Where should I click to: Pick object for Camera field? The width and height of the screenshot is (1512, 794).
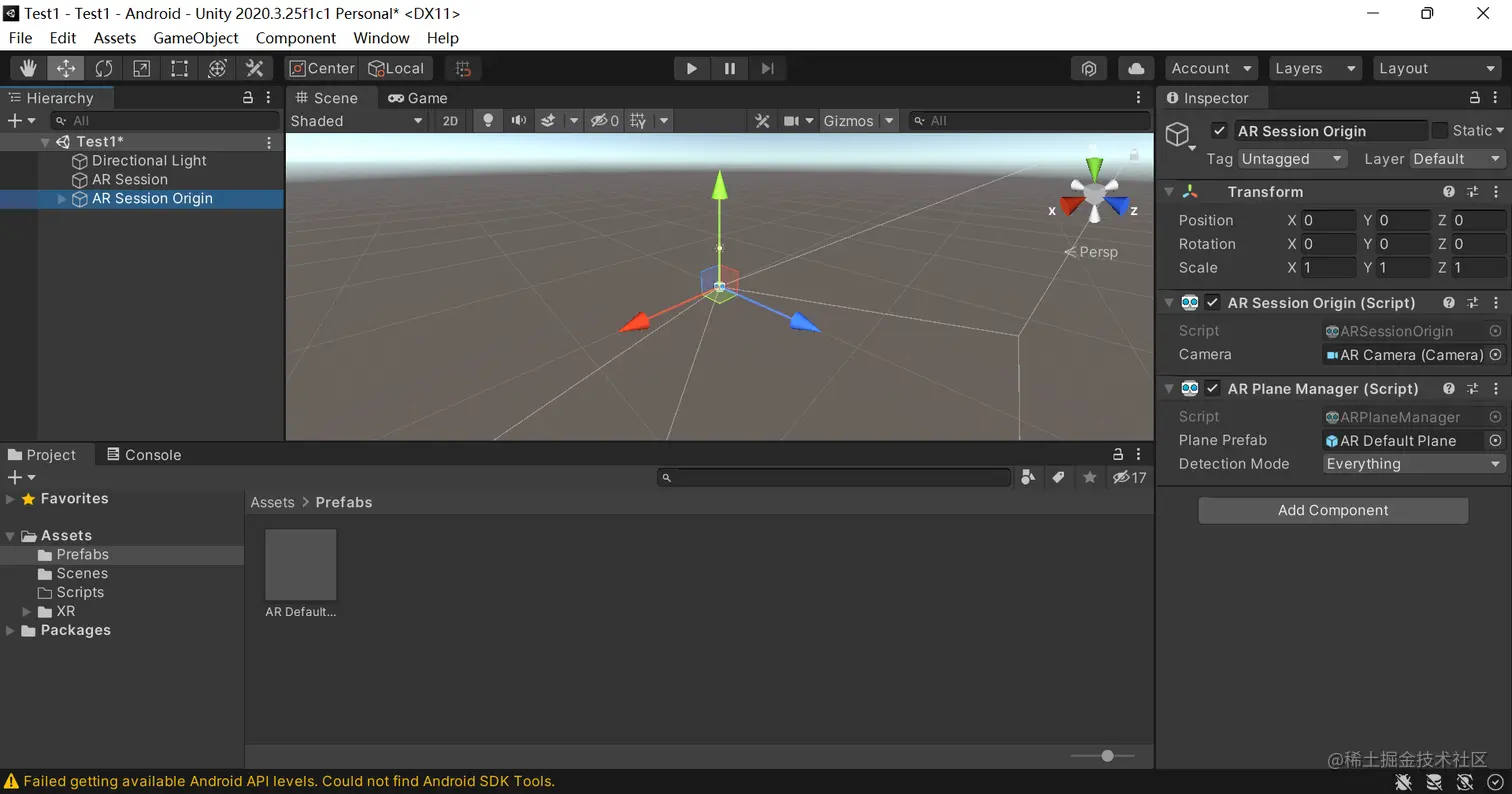(1496, 354)
